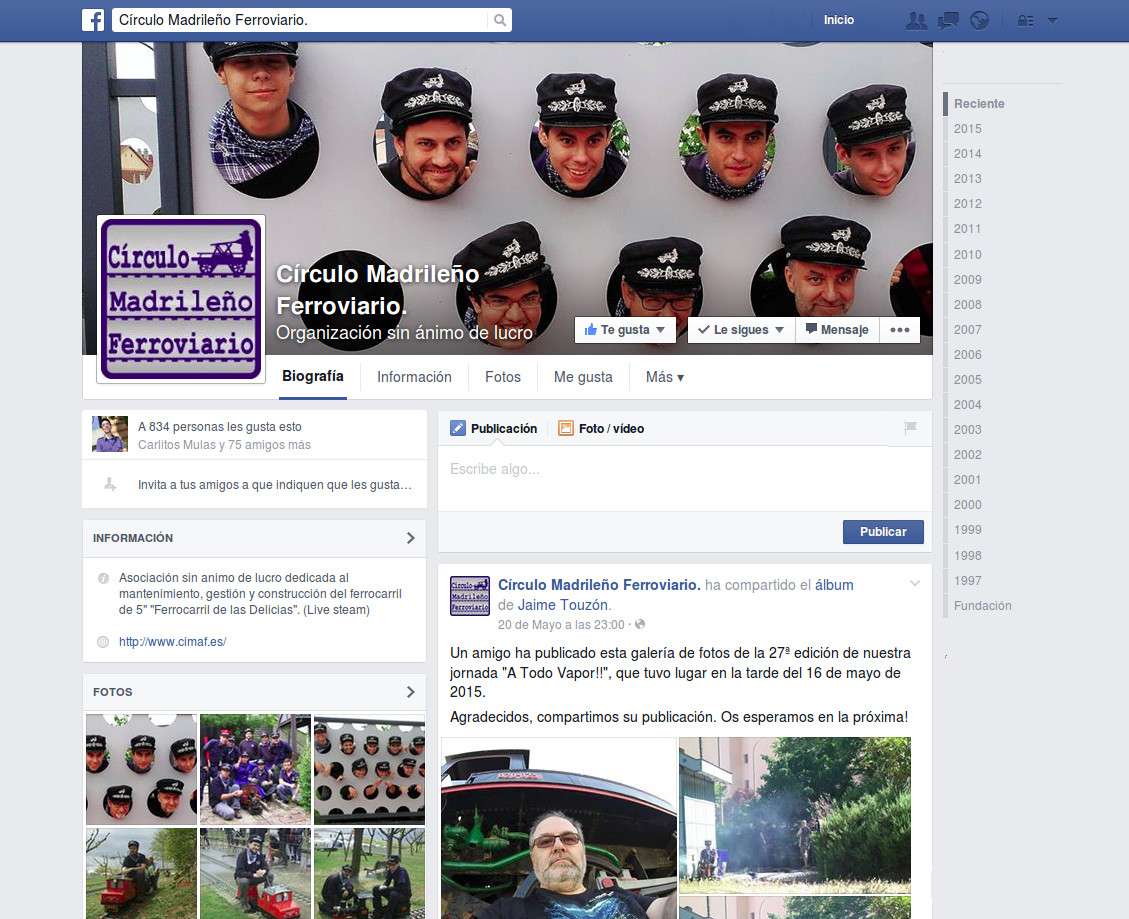The height and width of the screenshot is (919, 1129).
Task: Click the Publicar button
Action: [883, 532]
